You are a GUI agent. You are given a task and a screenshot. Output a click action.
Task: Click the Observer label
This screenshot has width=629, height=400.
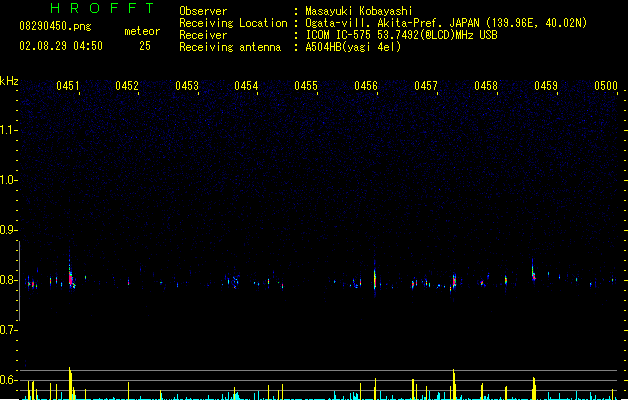click(203, 11)
